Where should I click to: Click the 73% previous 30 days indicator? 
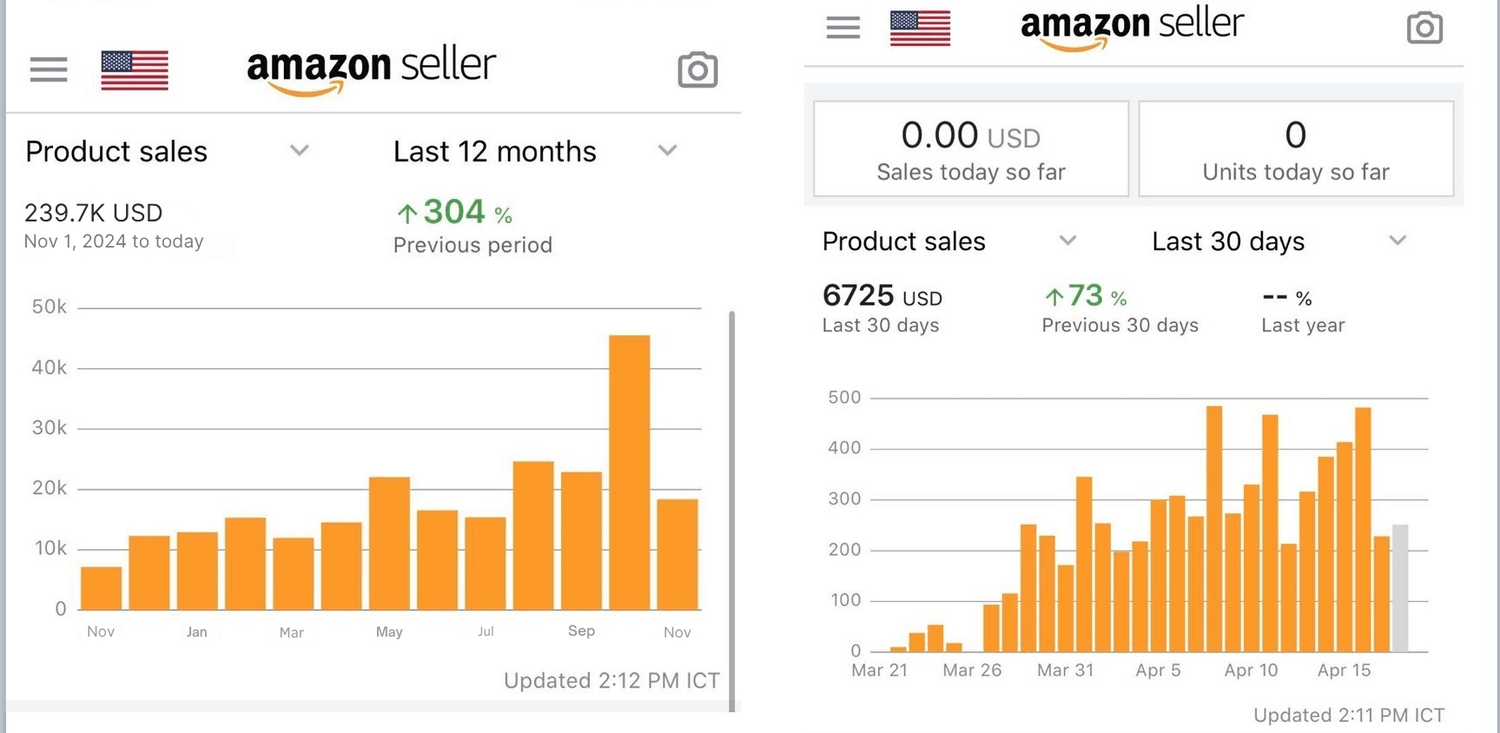pos(1085,297)
